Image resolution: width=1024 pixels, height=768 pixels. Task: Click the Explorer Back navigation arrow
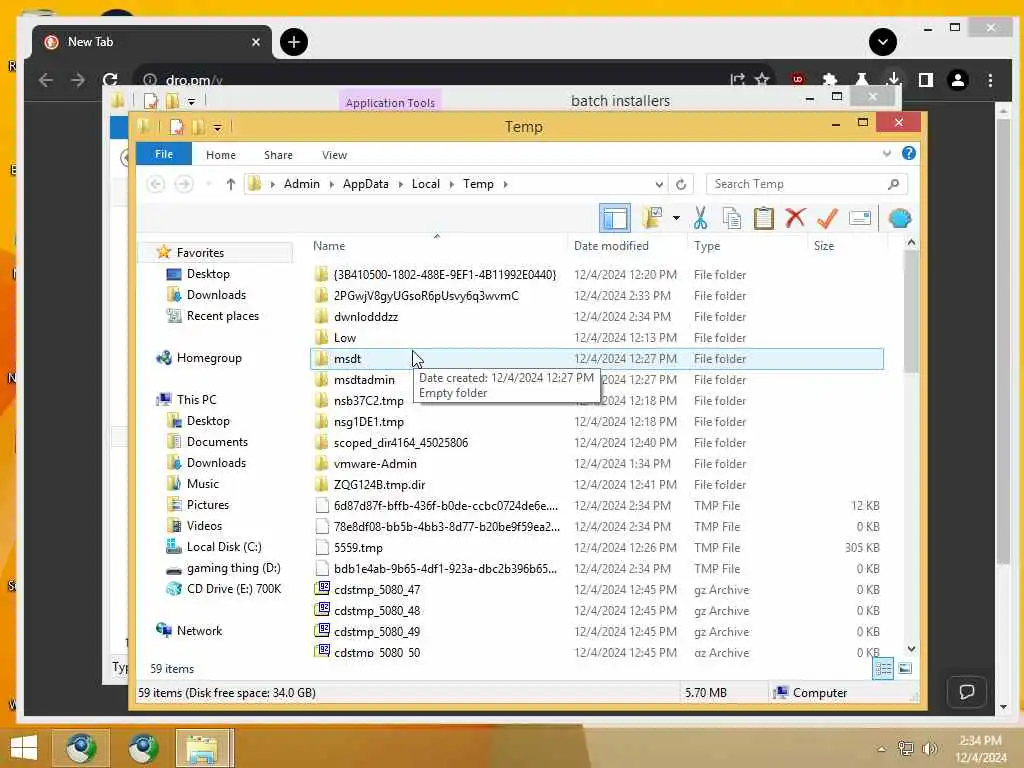155,184
